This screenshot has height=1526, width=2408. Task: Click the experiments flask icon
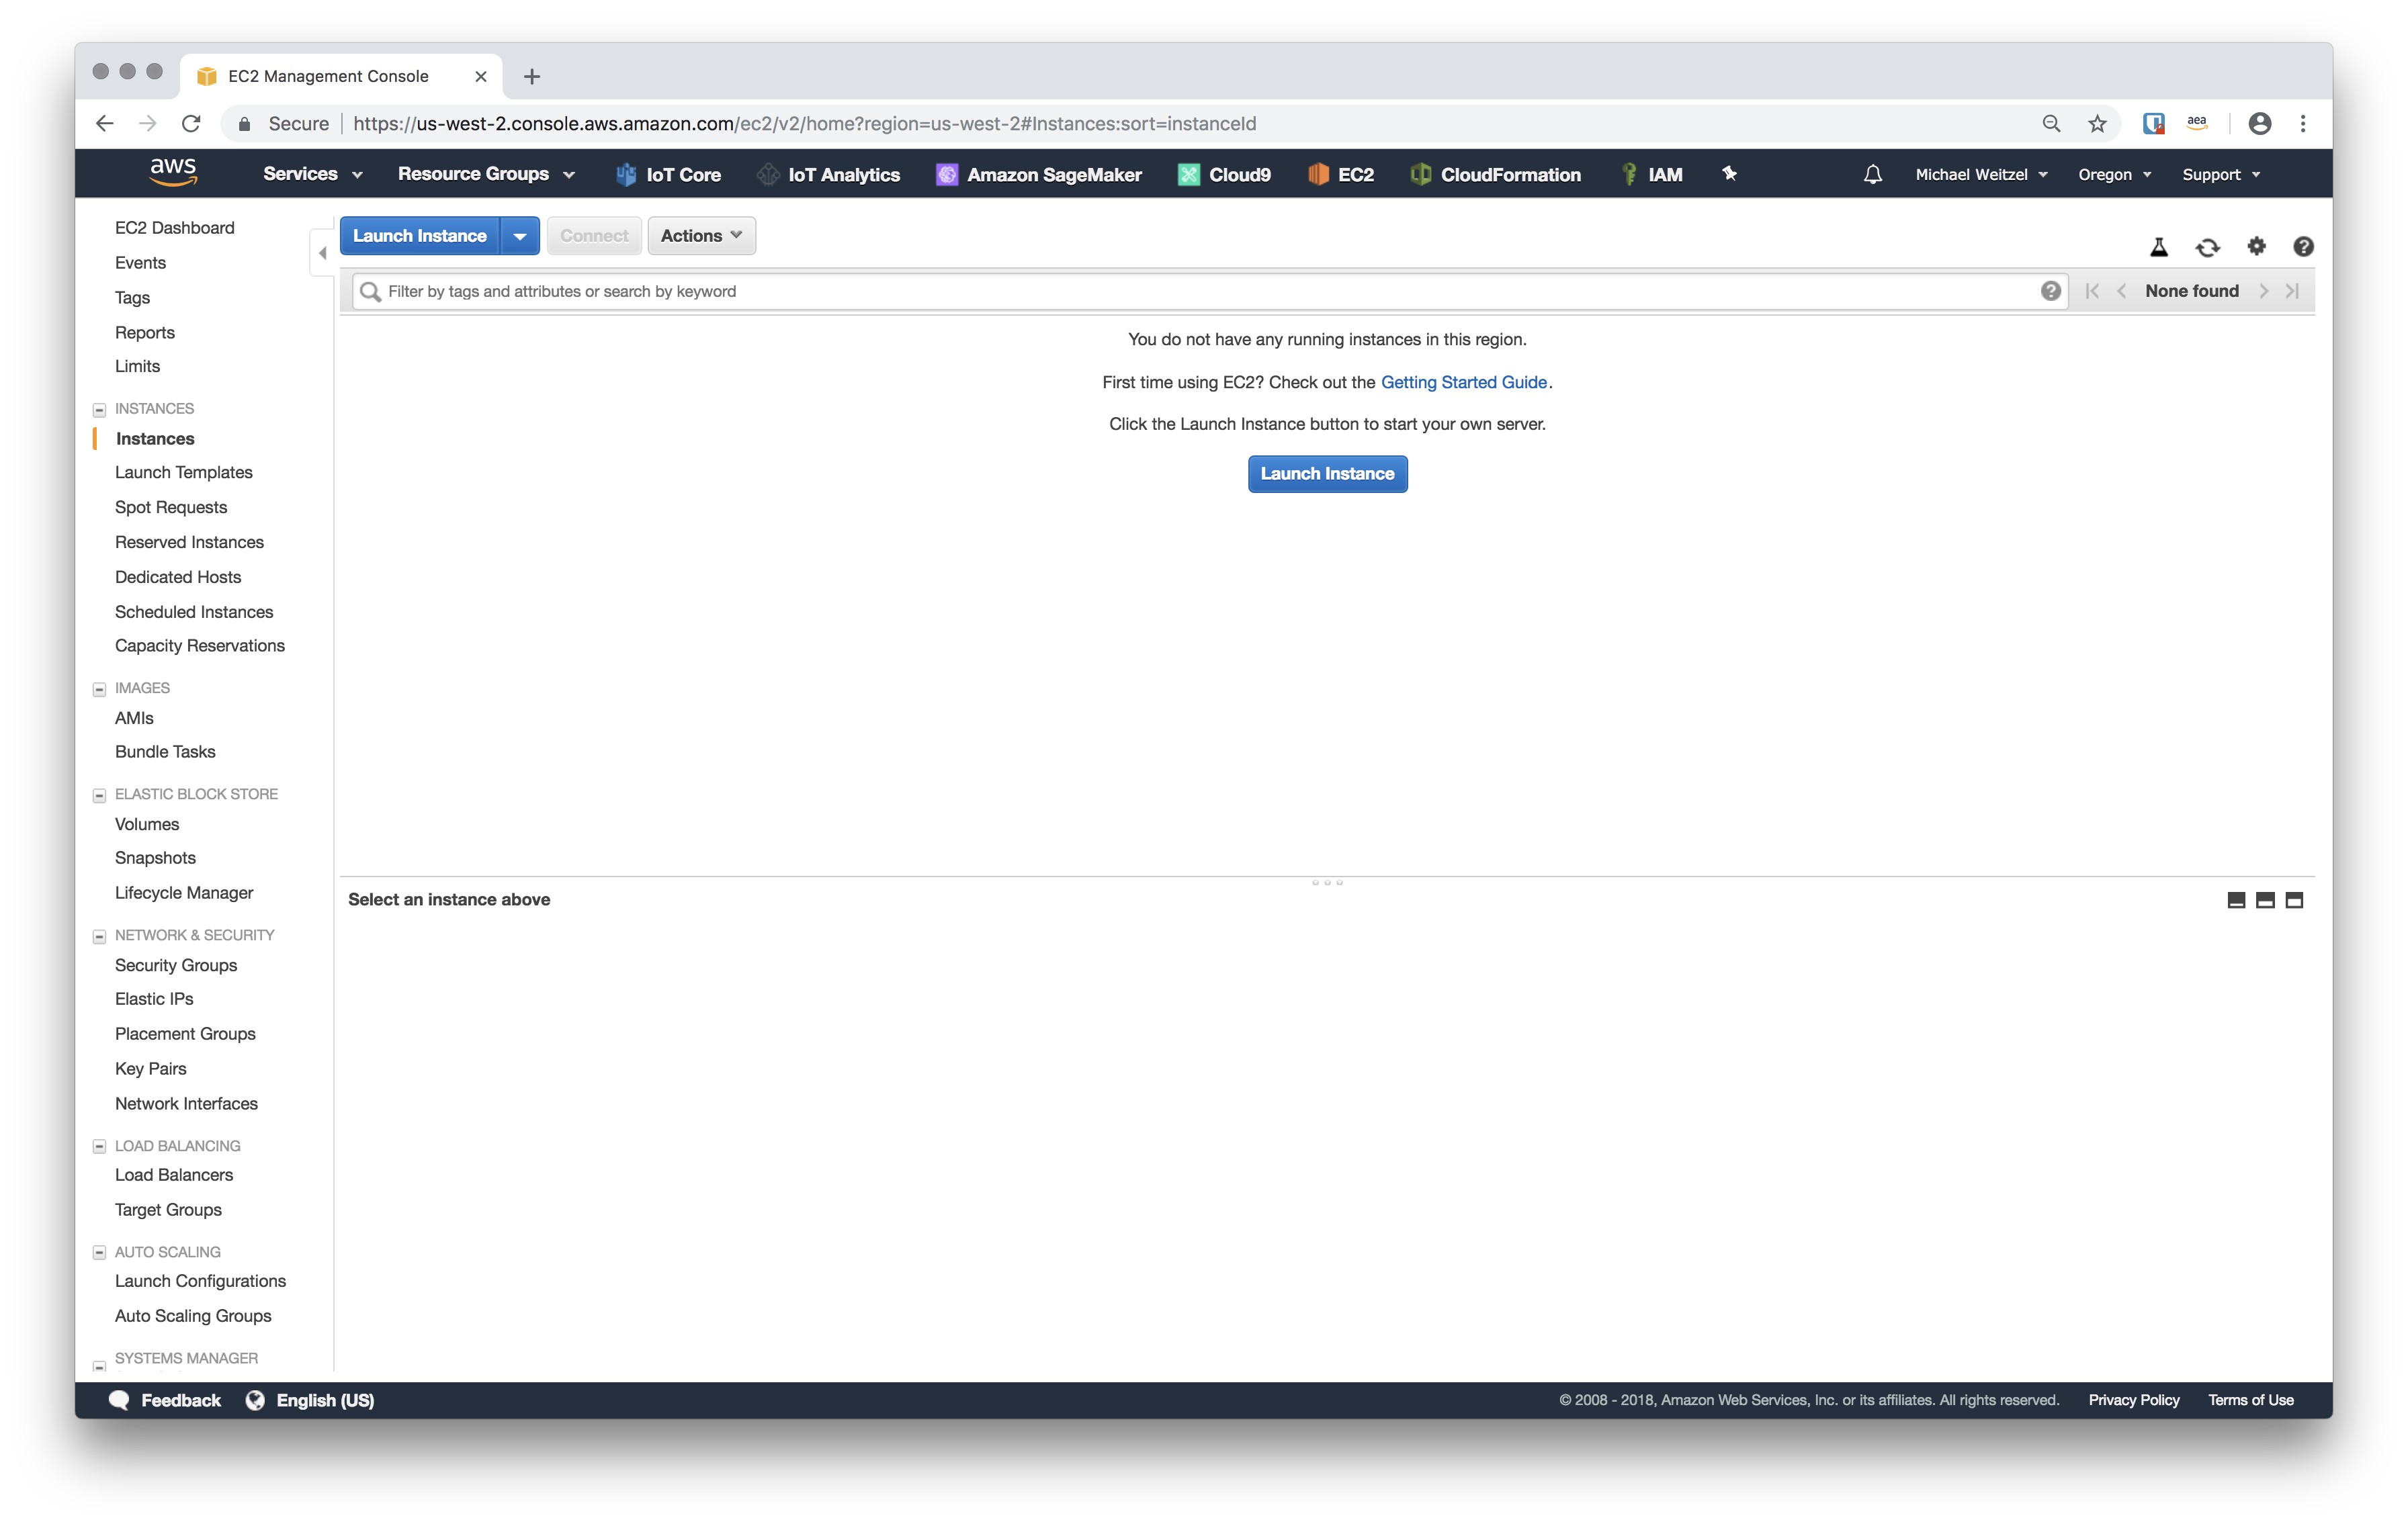2159,247
